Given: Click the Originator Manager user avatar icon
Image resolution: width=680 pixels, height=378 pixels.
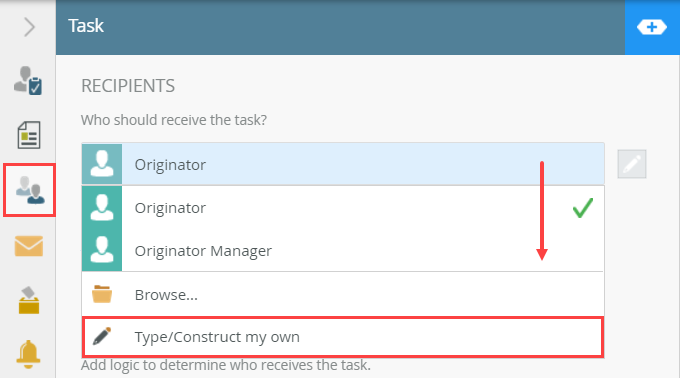Looking at the screenshot, I should 102,250.
